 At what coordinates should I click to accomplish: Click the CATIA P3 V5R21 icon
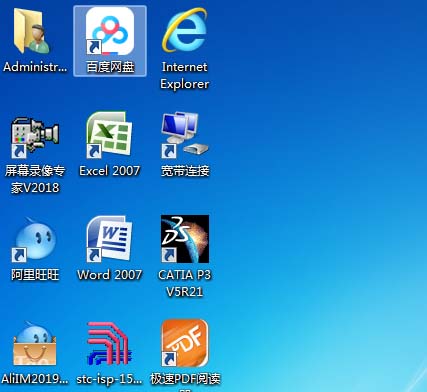(185, 239)
